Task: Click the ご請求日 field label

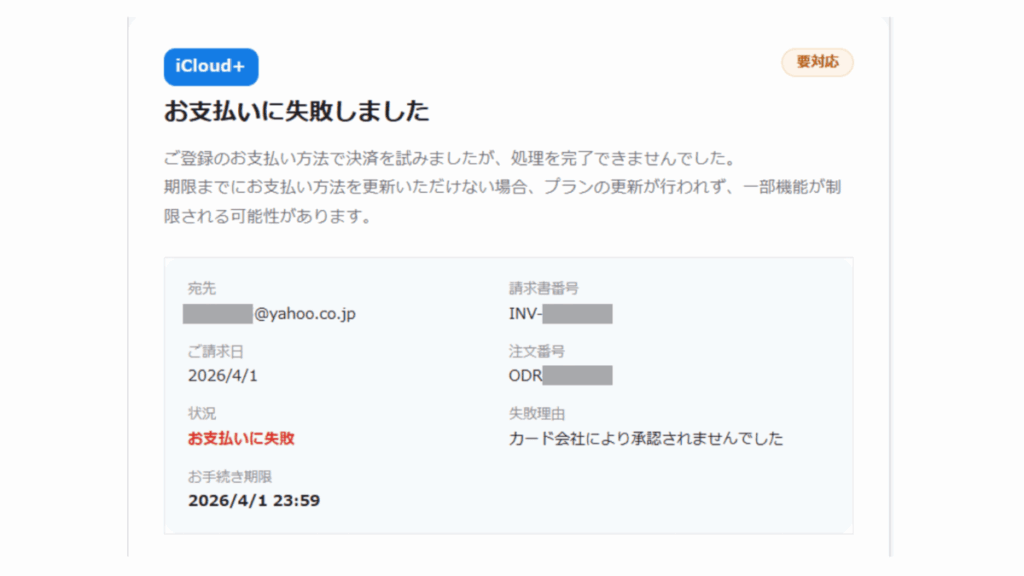Action: click(215, 351)
